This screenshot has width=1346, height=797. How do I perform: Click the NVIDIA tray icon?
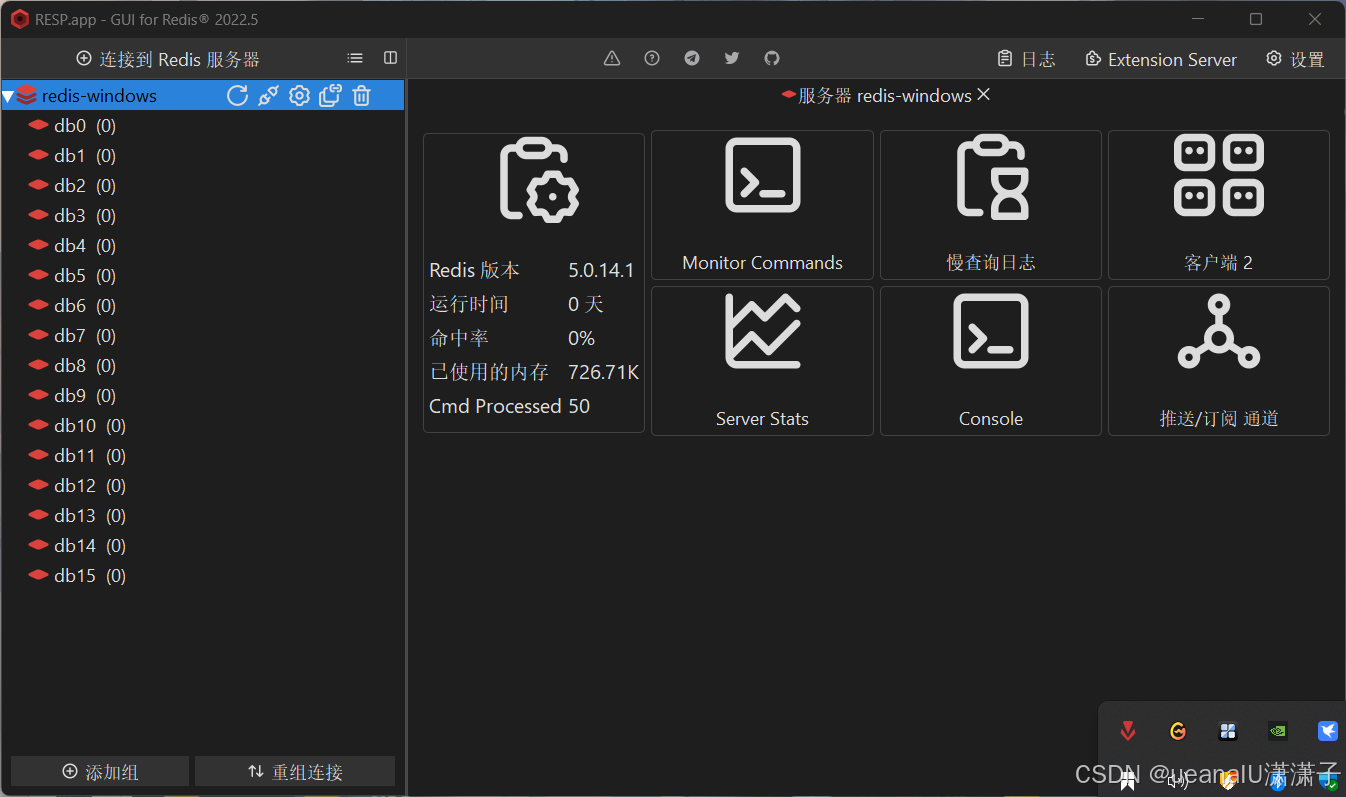point(1278,731)
